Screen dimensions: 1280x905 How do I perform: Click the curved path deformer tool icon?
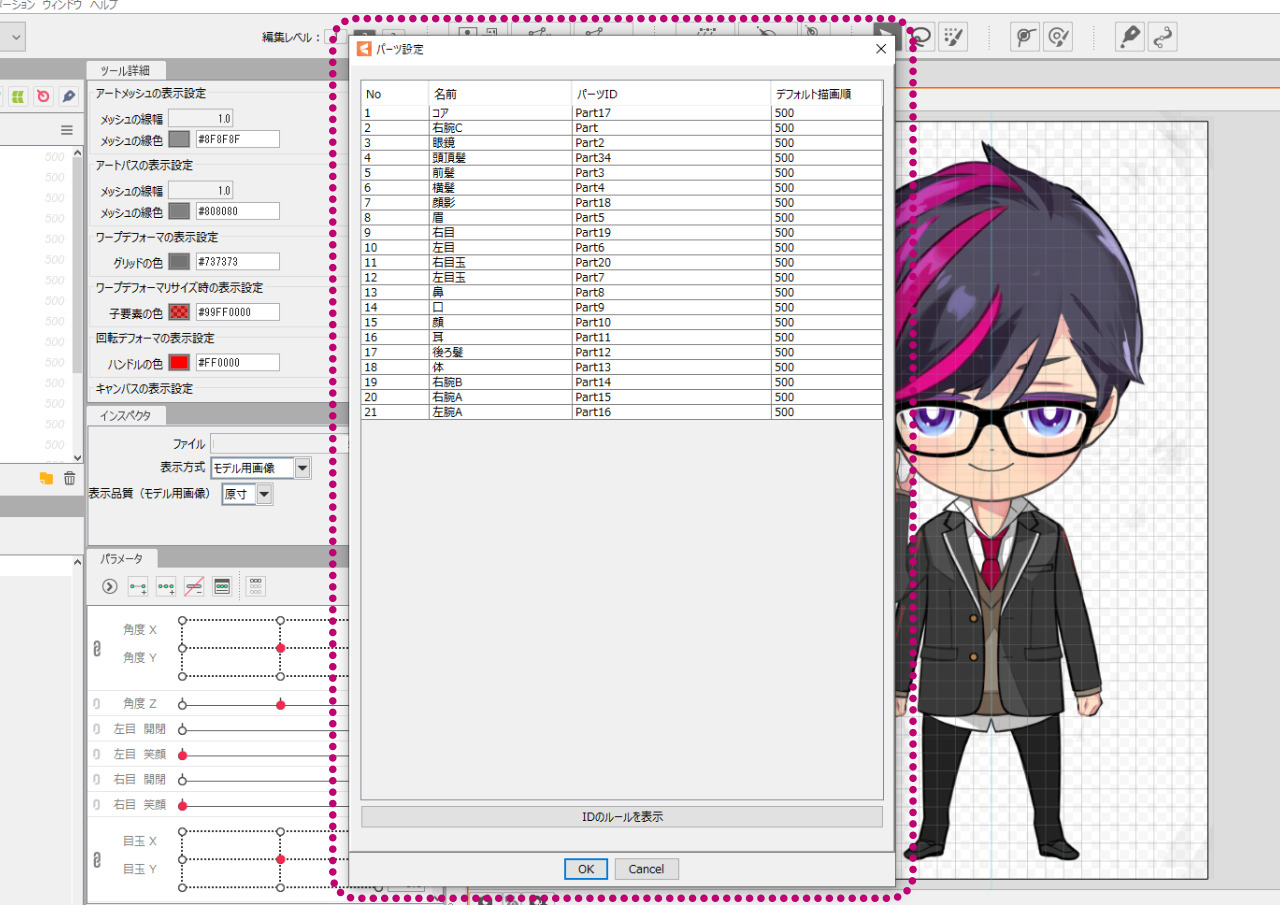pos(1161,37)
